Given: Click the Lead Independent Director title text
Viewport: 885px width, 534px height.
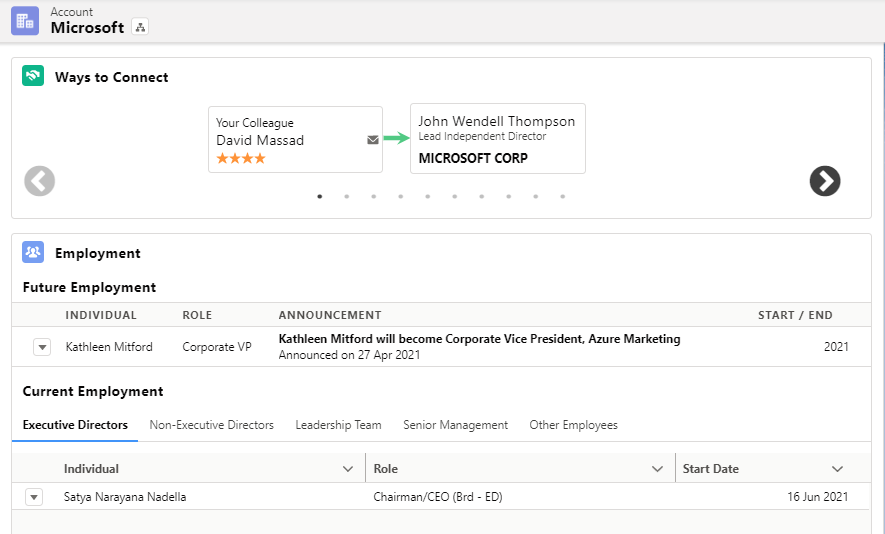Looking at the screenshot, I should pyautogui.click(x=482, y=136).
